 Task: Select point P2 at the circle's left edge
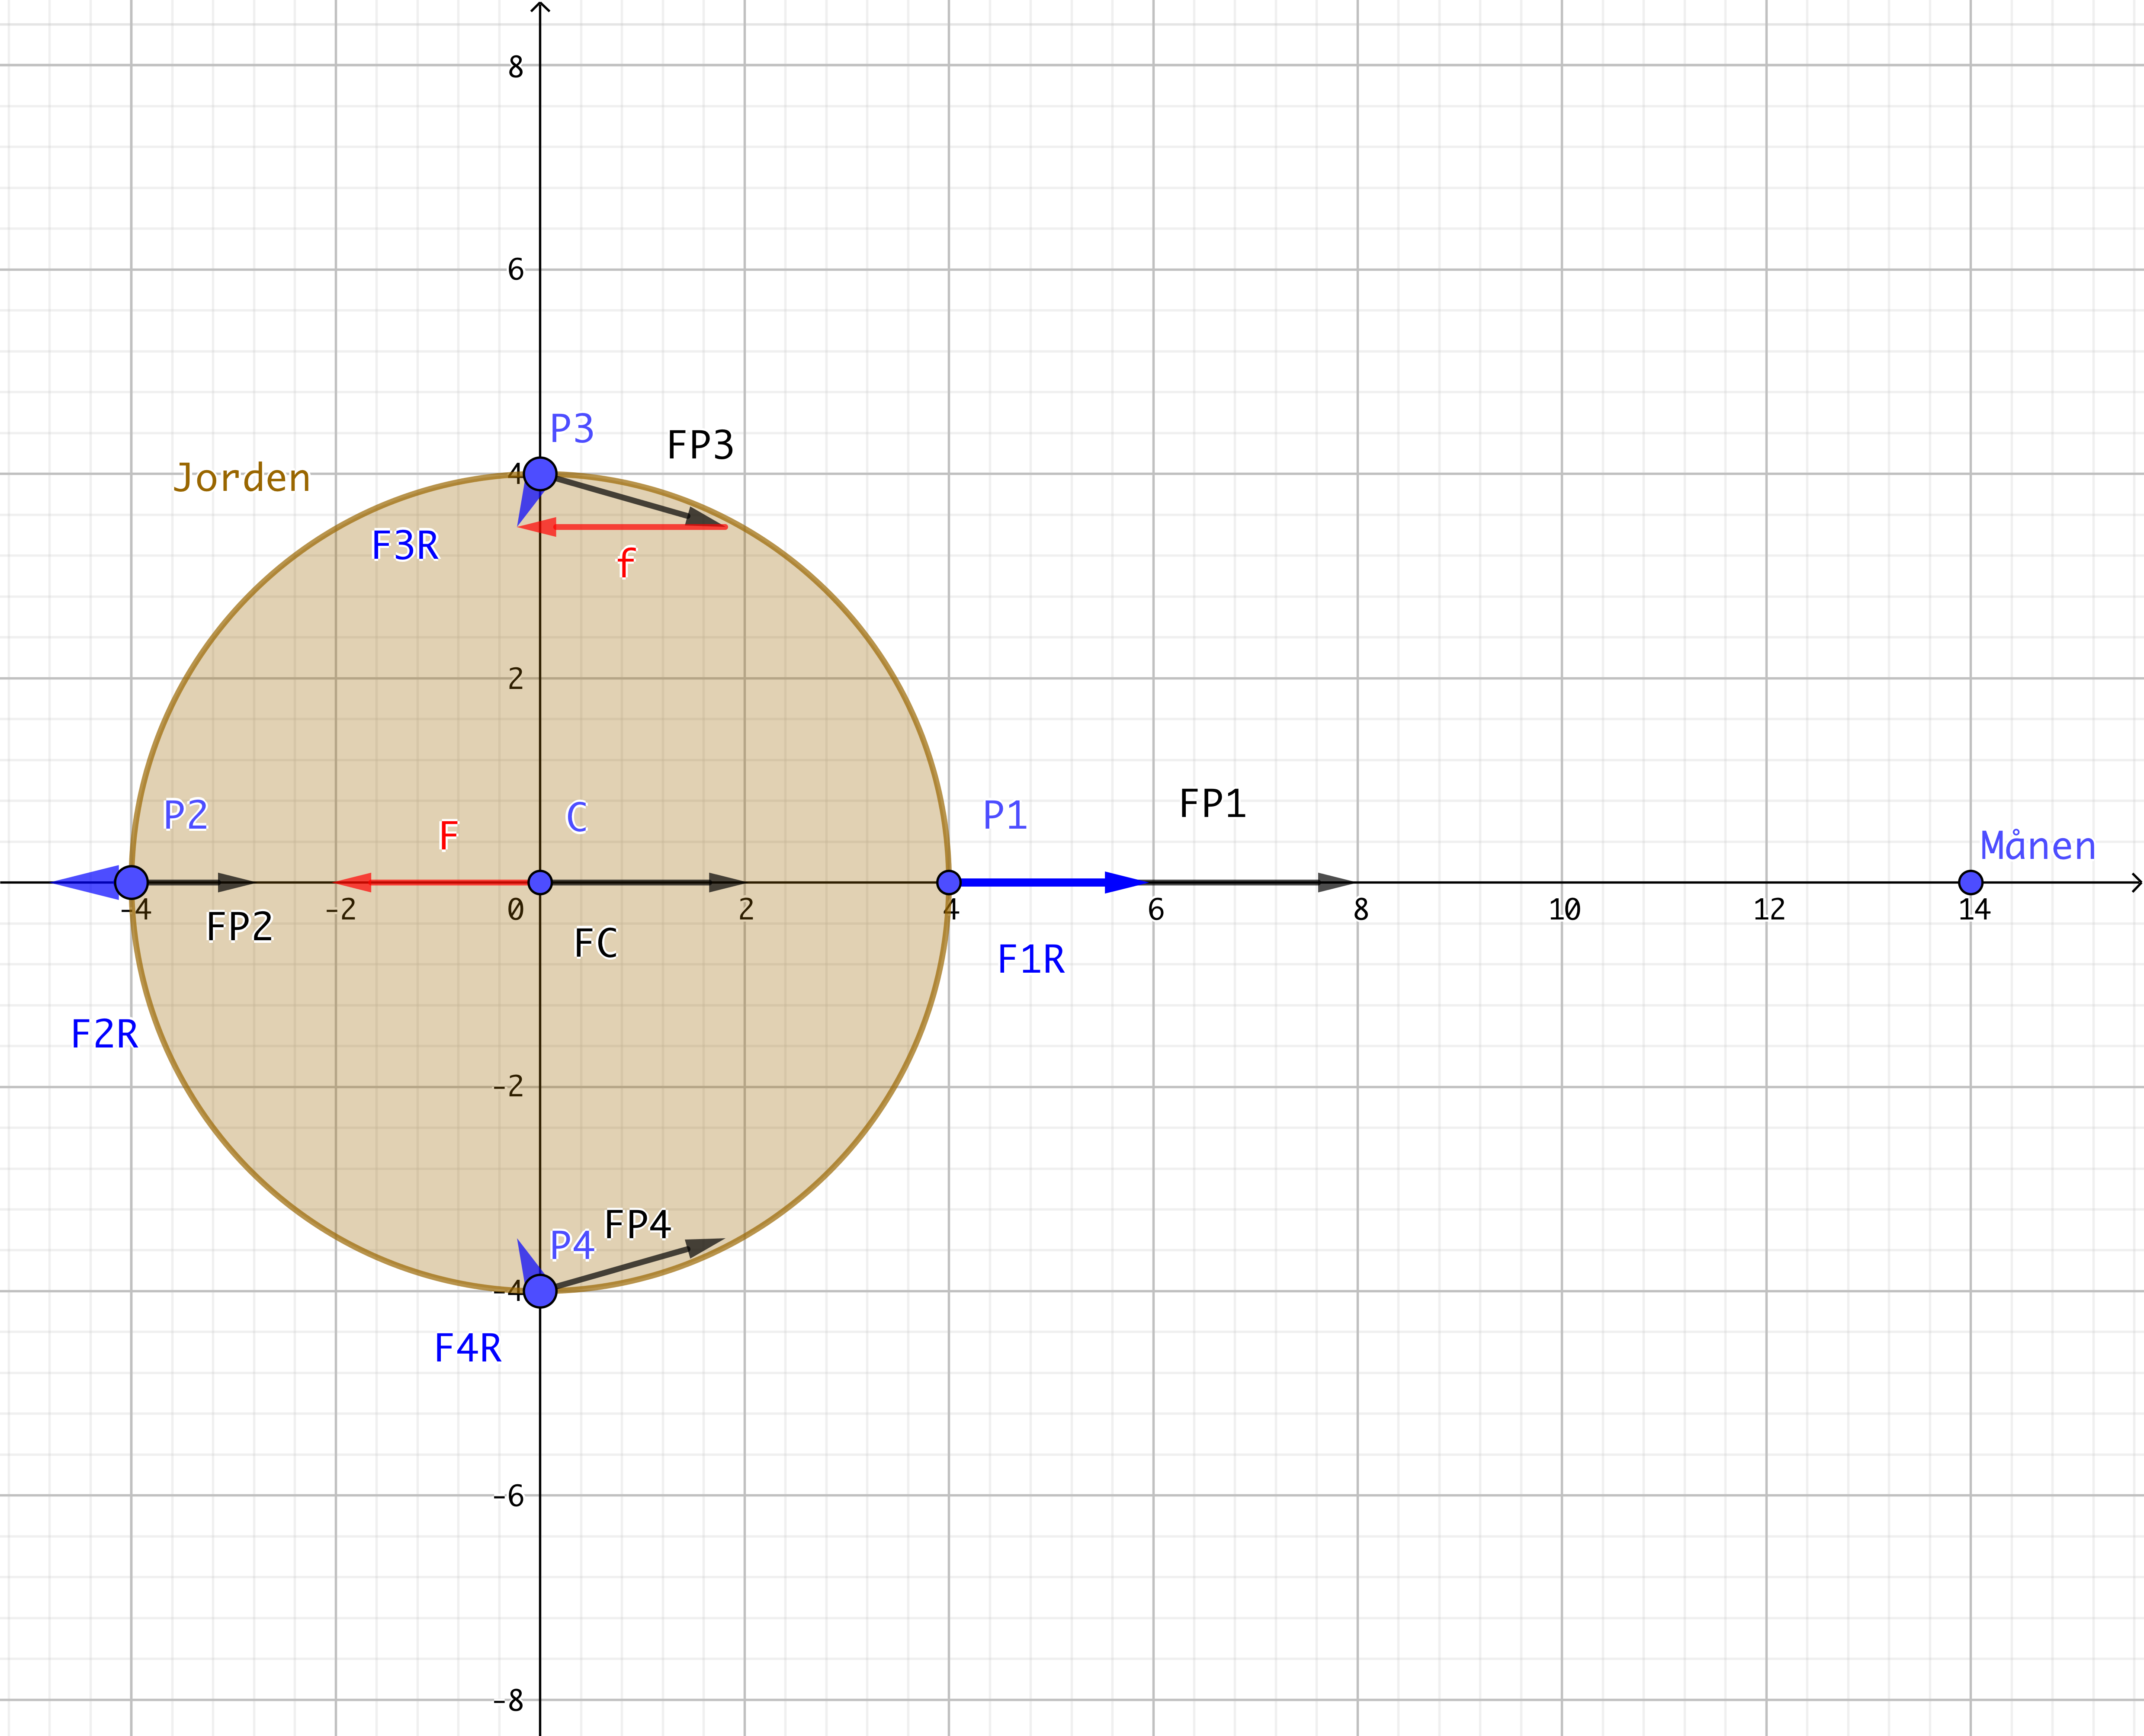coord(131,882)
